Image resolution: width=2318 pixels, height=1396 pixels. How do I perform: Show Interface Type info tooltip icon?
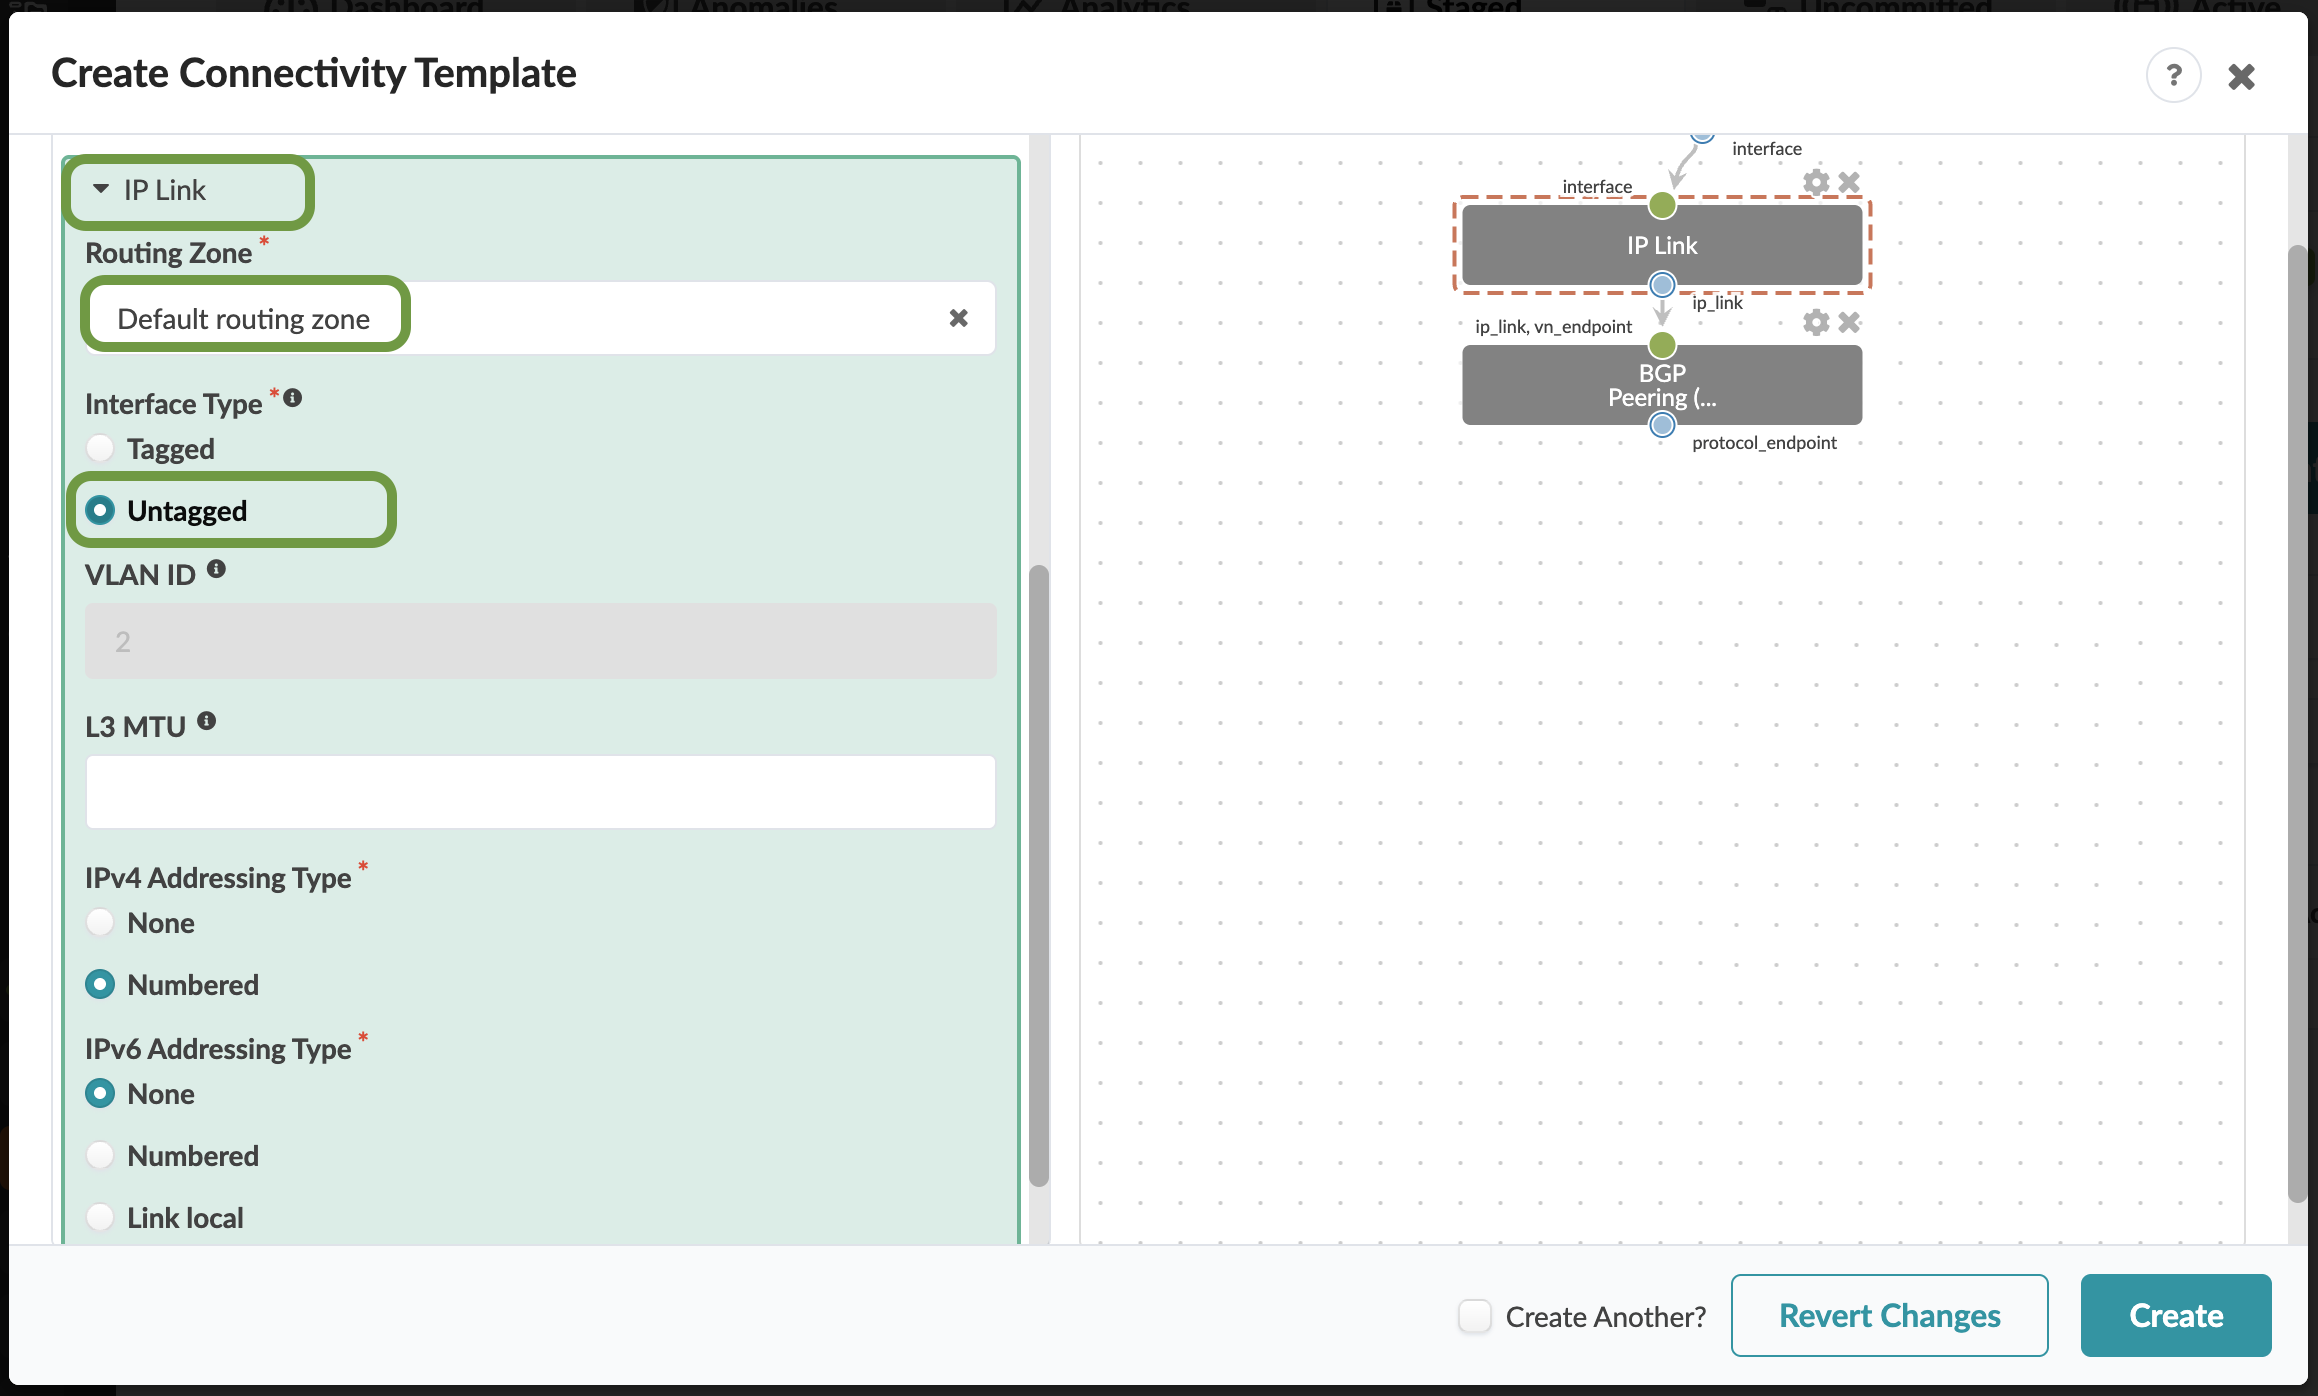point(293,397)
